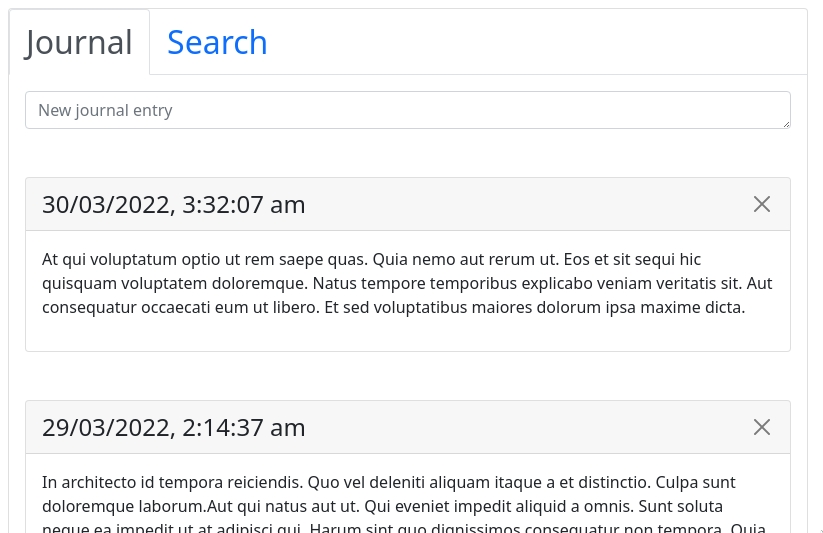This screenshot has width=823, height=533.
Task: Click the sentence starting 'At qui voluptatum'
Action: 200,259
